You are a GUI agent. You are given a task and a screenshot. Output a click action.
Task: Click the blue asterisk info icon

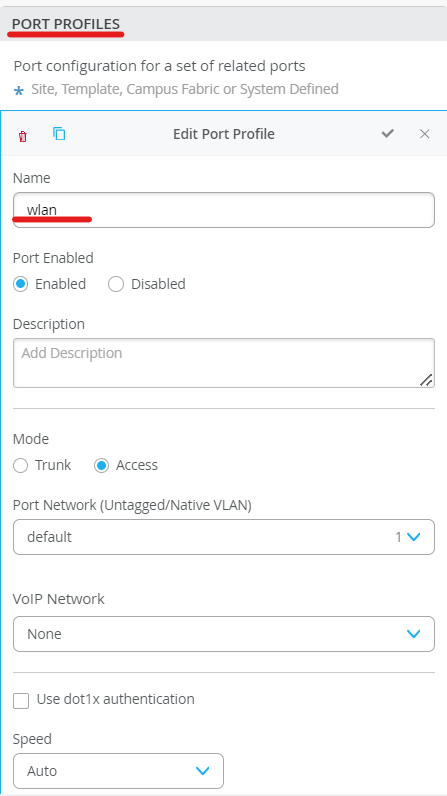point(19,91)
